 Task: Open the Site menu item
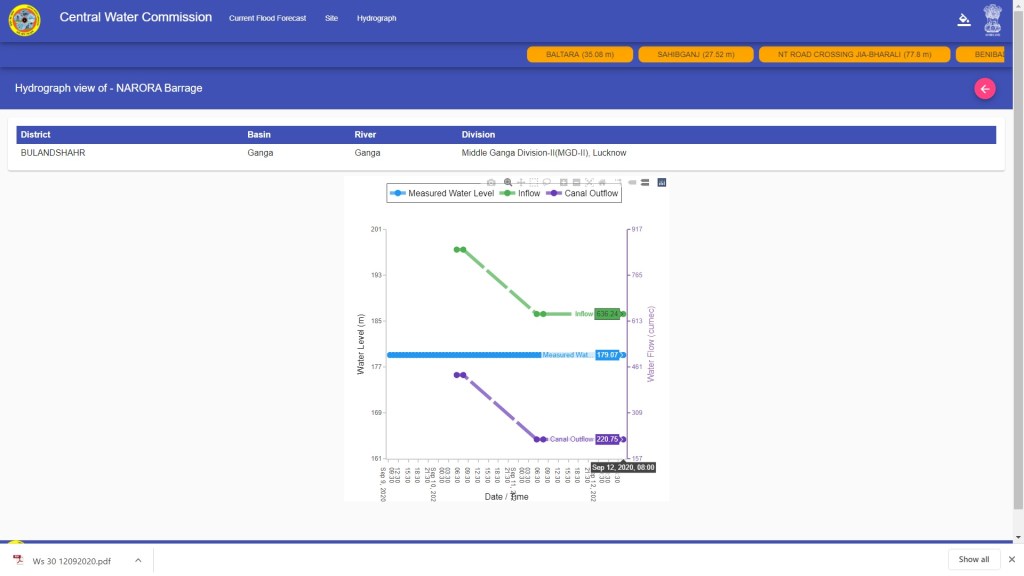(x=331, y=19)
